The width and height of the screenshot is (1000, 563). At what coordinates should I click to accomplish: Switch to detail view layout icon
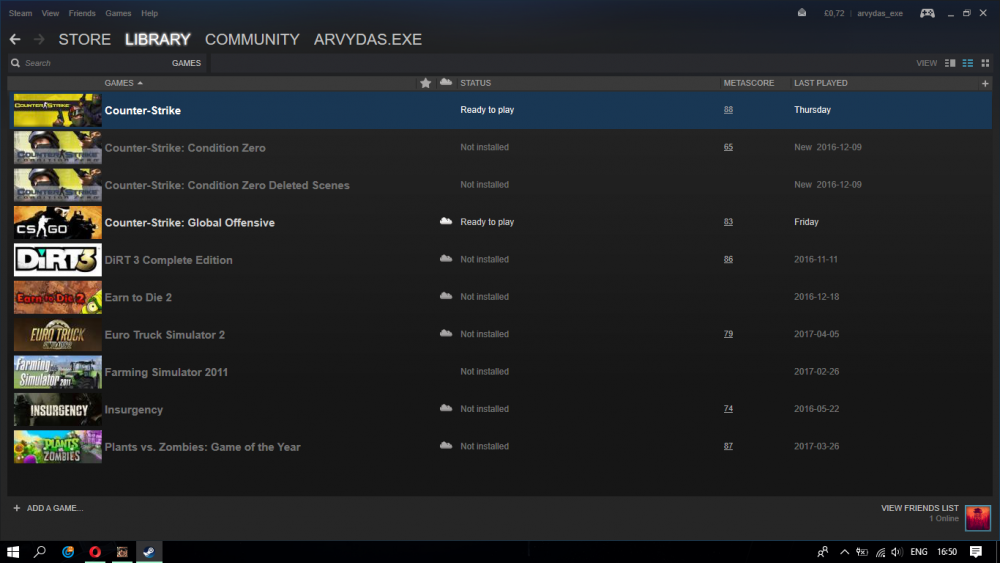(x=950, y=63)
